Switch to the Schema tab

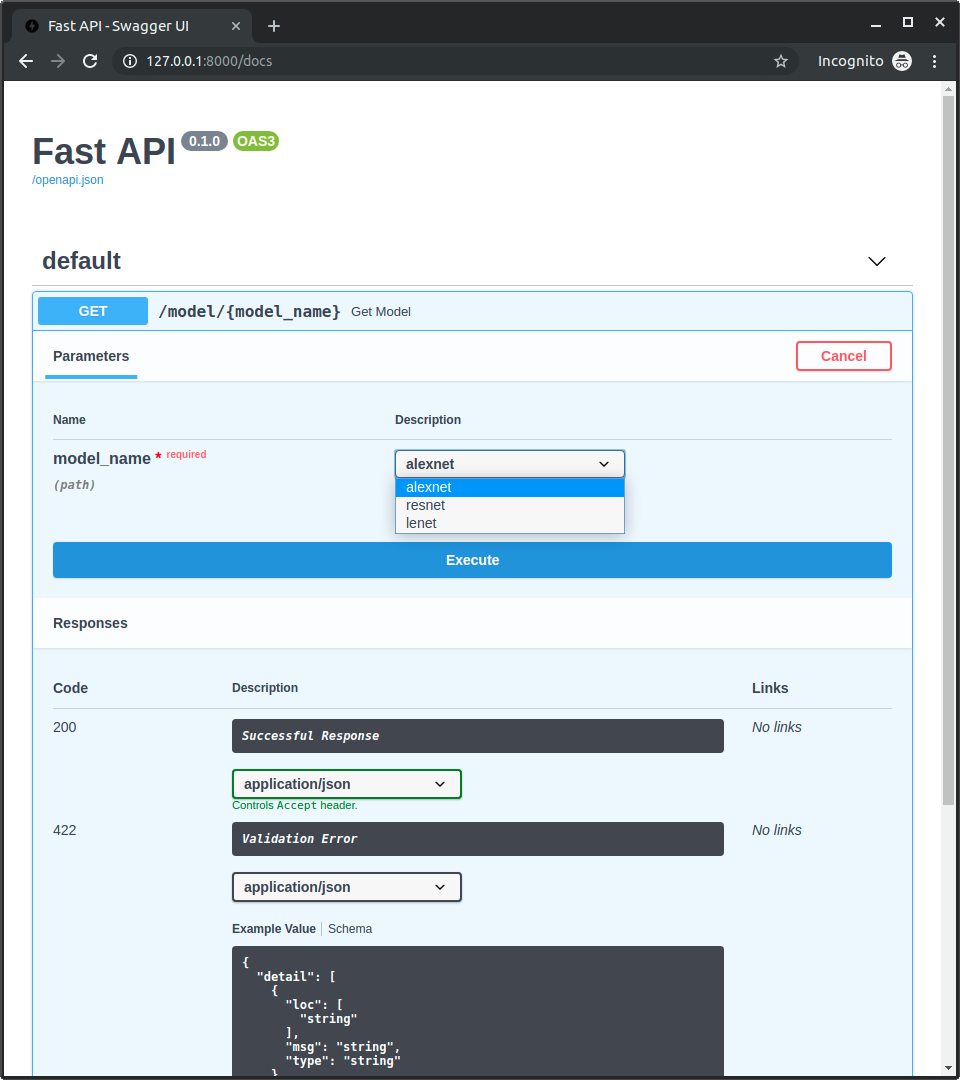(350, 929)
